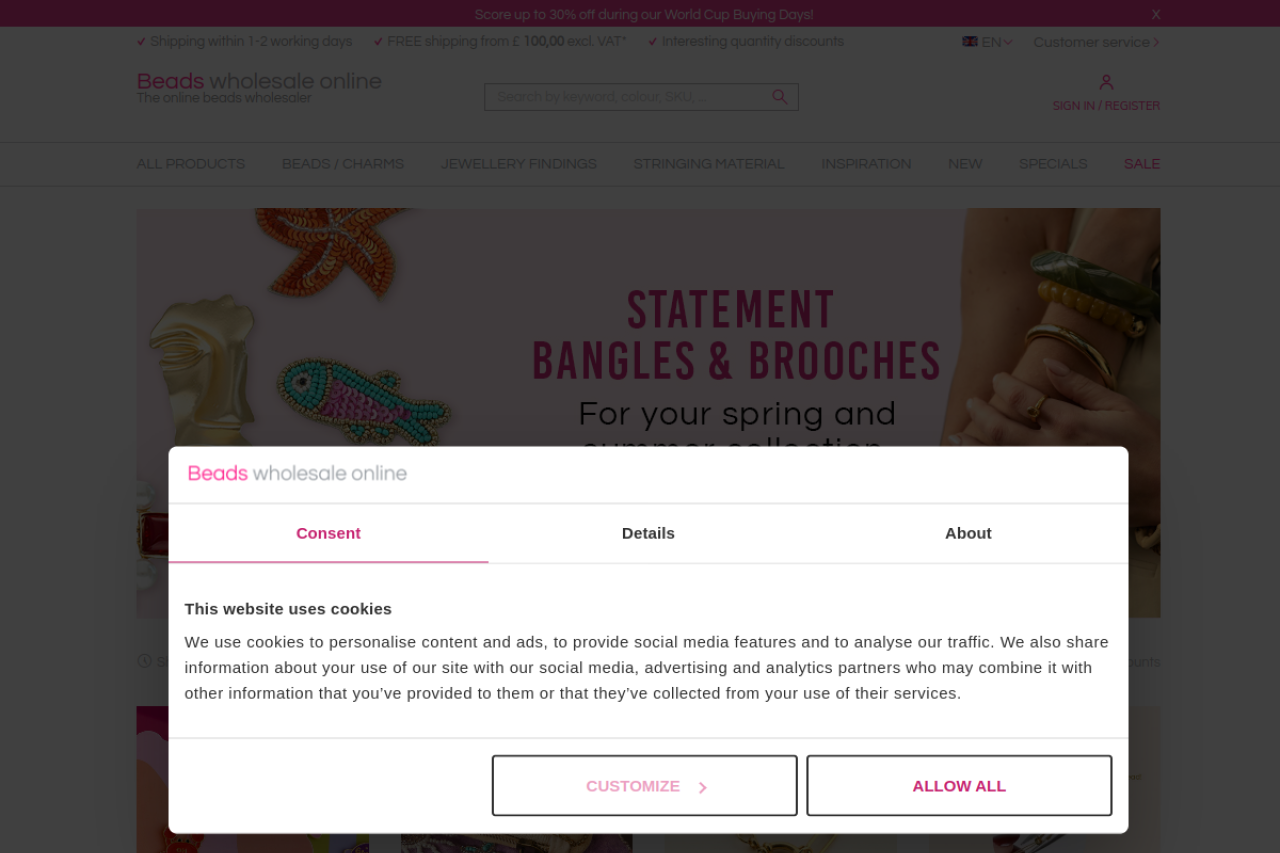Click the Beads wholesale online logo
1280x853 pixels.
[259, 88]
